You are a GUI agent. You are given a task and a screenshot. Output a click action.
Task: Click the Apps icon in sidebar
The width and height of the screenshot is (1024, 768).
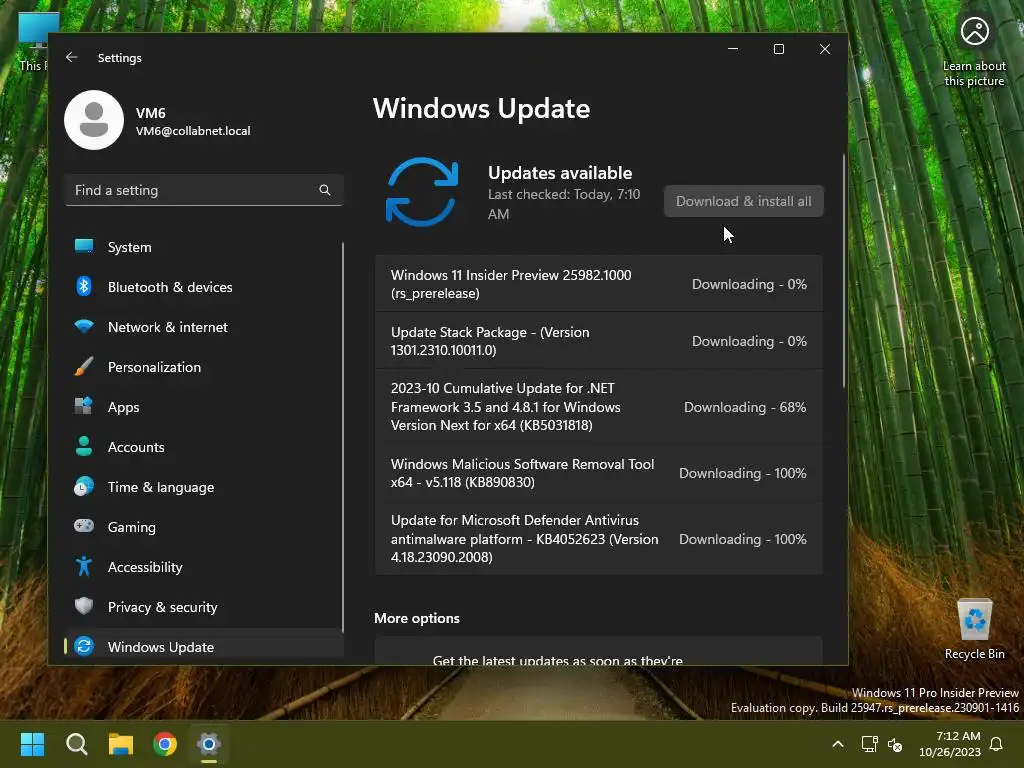(84, 406)
